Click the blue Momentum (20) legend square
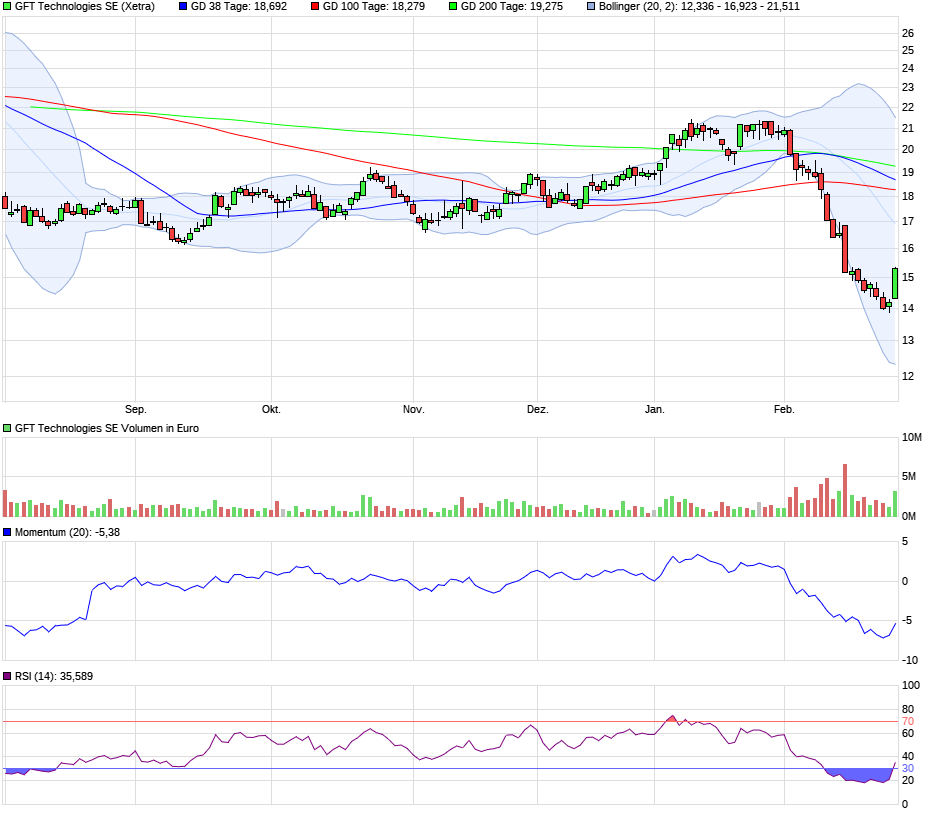Viewport: 940px width, 814px height. click(8, 532)
